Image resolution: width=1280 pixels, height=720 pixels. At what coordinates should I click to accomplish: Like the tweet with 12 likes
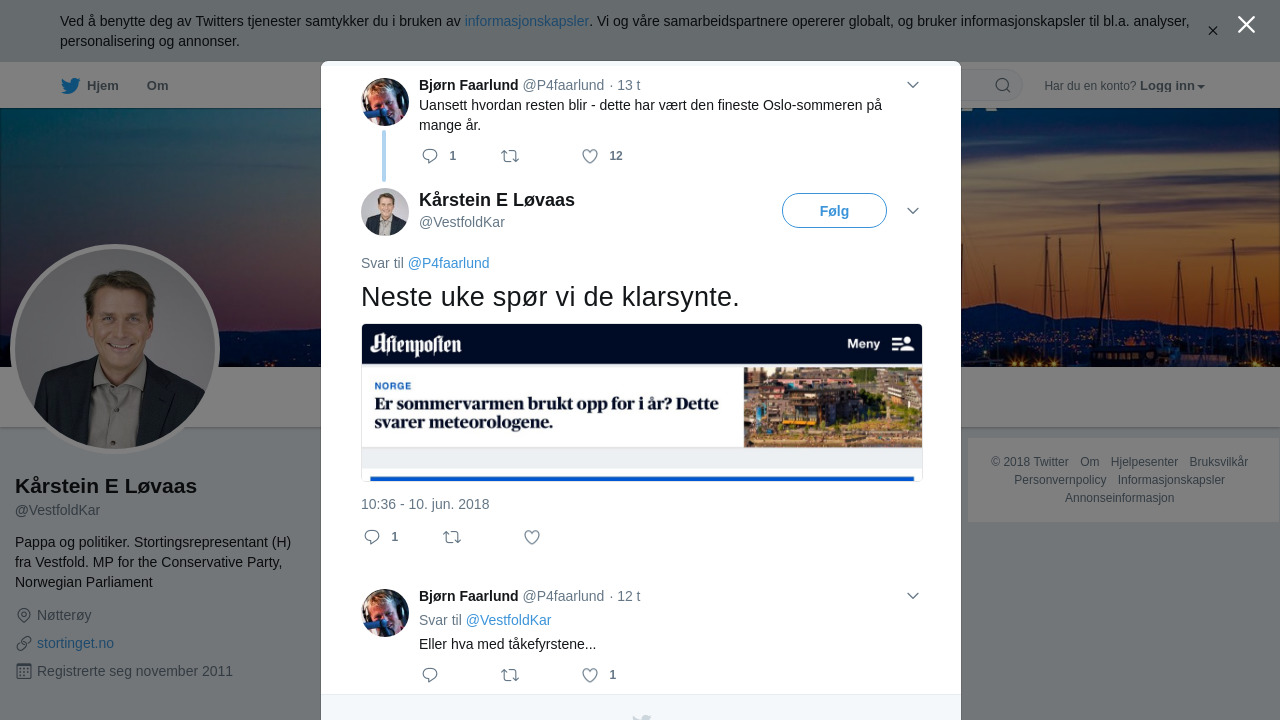(x=590, y=156)
